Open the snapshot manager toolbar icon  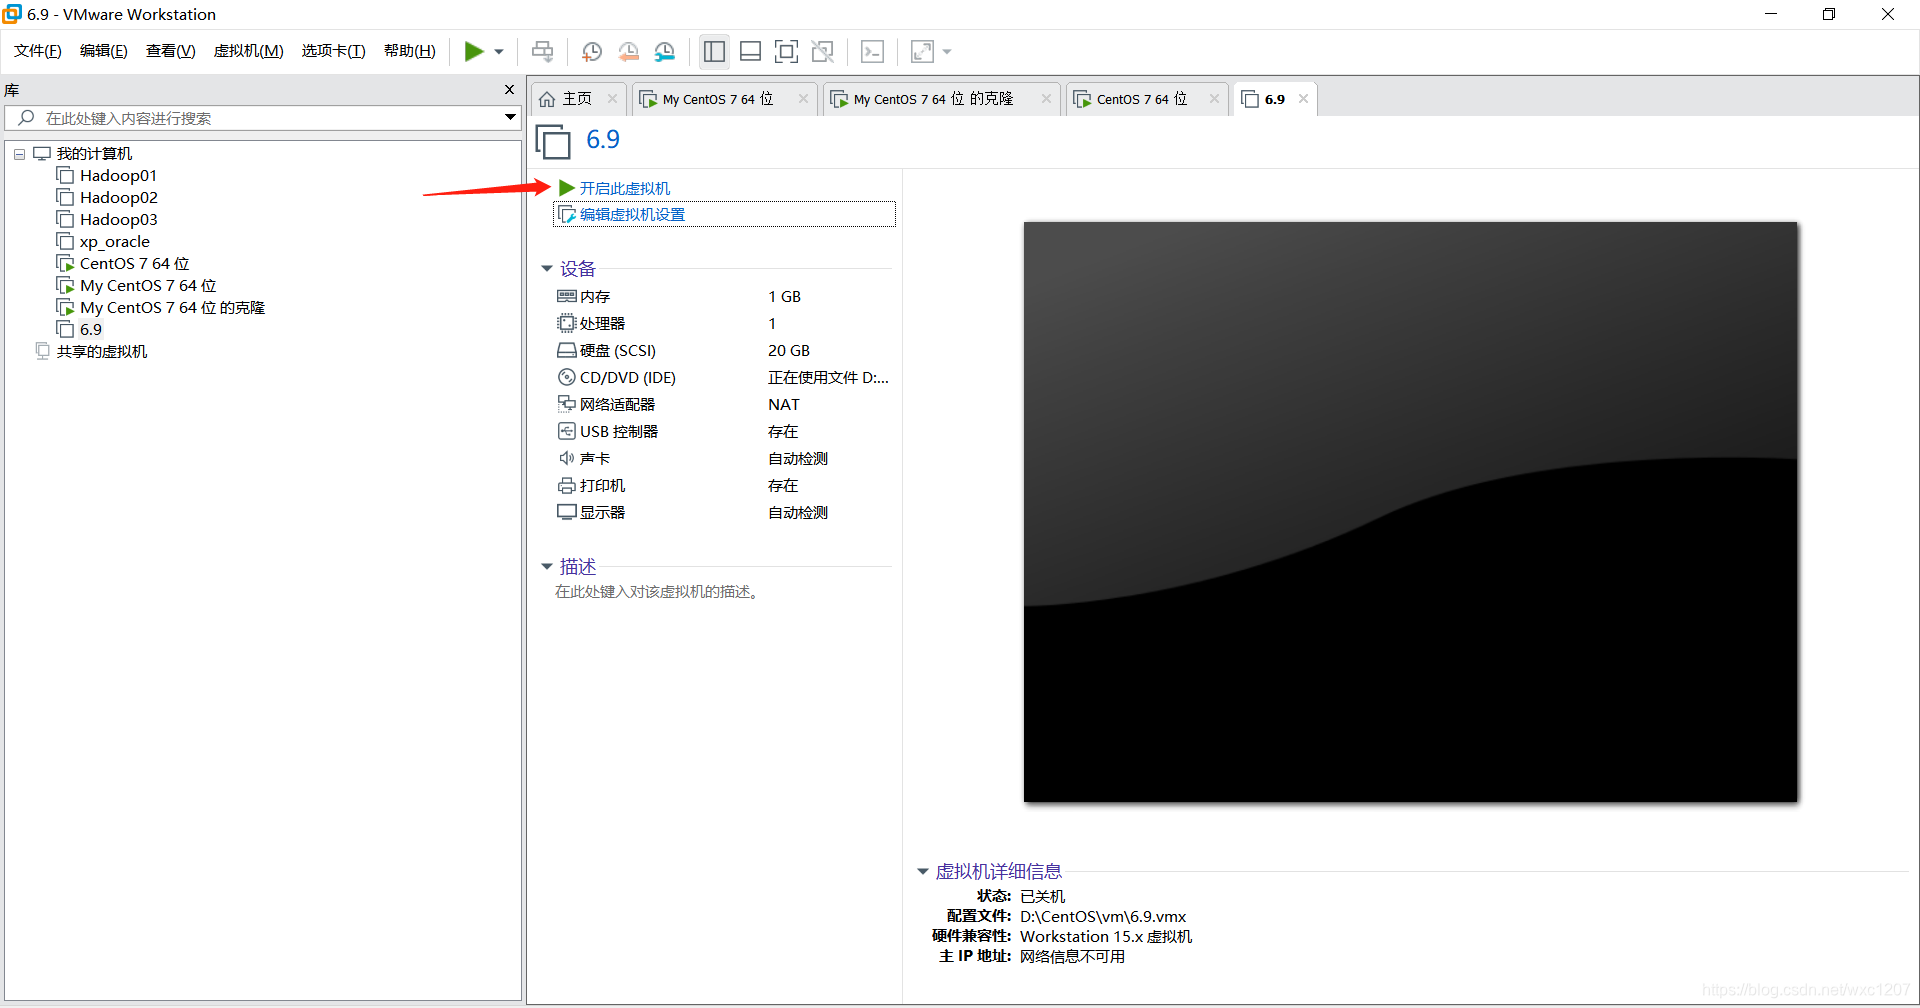[x=665, y=51]
